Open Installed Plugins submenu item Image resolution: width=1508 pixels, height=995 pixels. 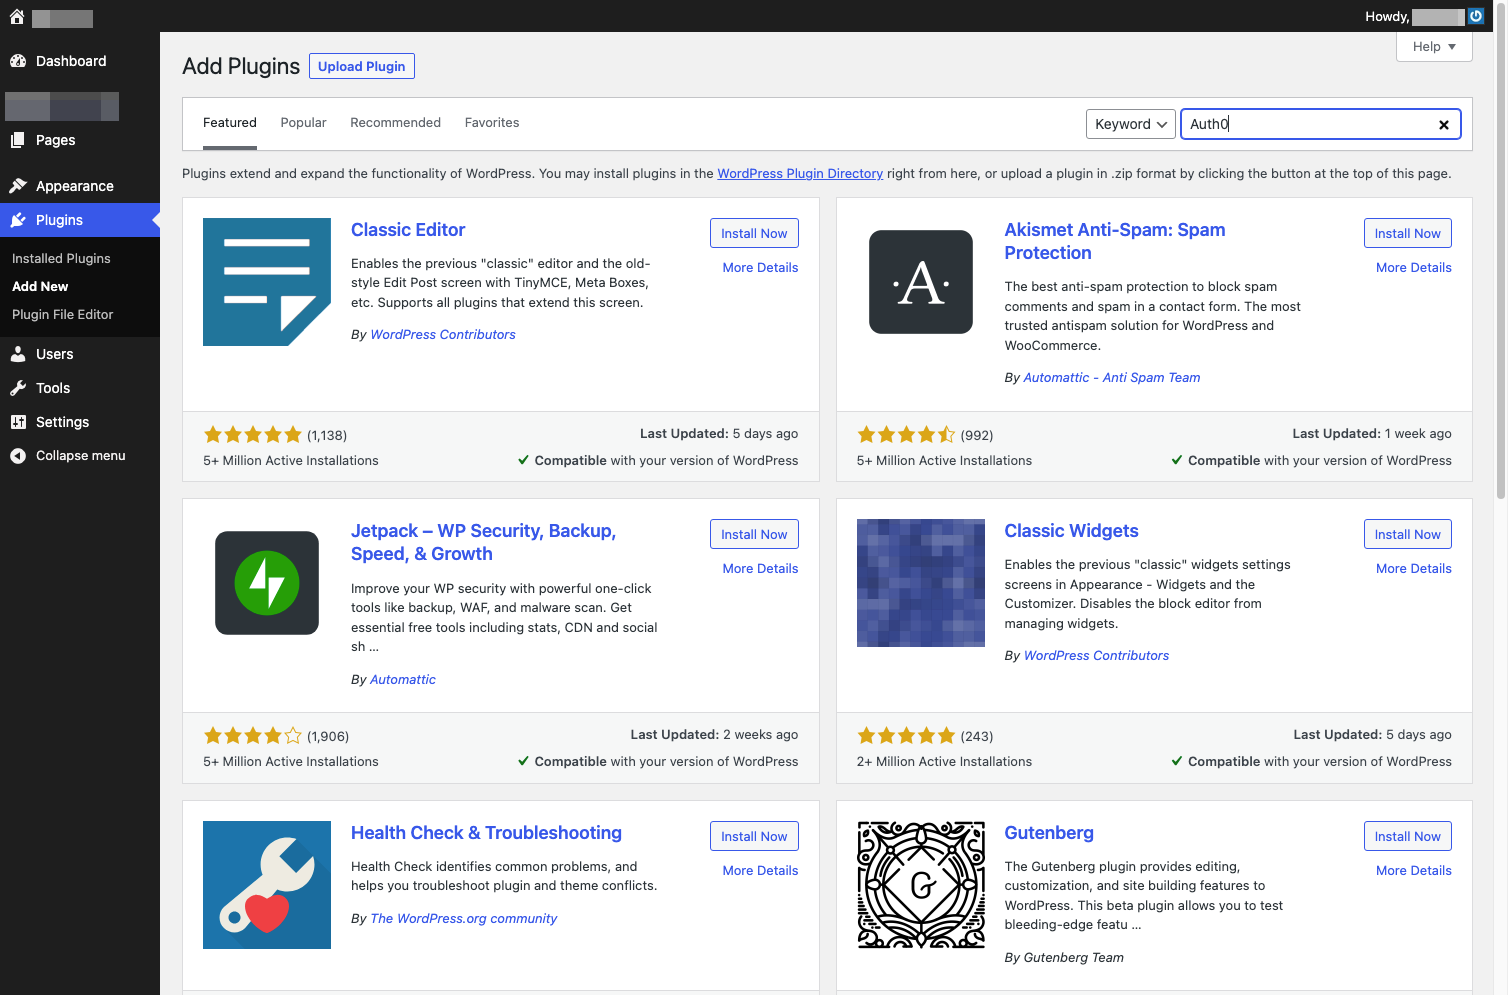pos(61,258)
